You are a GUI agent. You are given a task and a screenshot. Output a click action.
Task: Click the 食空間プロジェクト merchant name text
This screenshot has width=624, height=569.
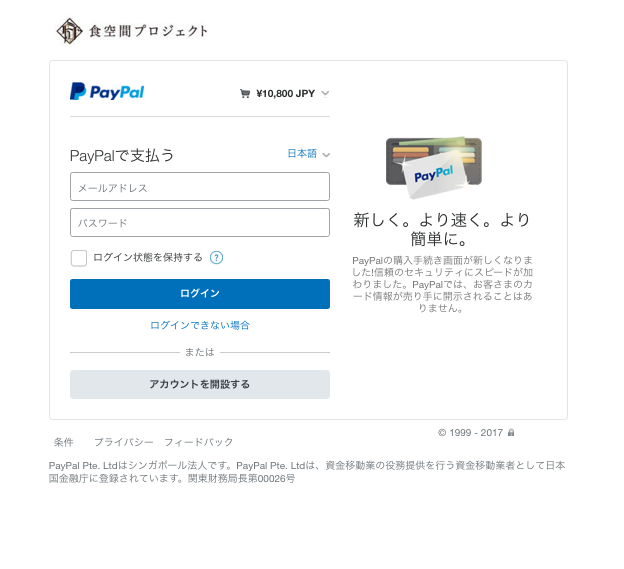click(x=148, y=31)
